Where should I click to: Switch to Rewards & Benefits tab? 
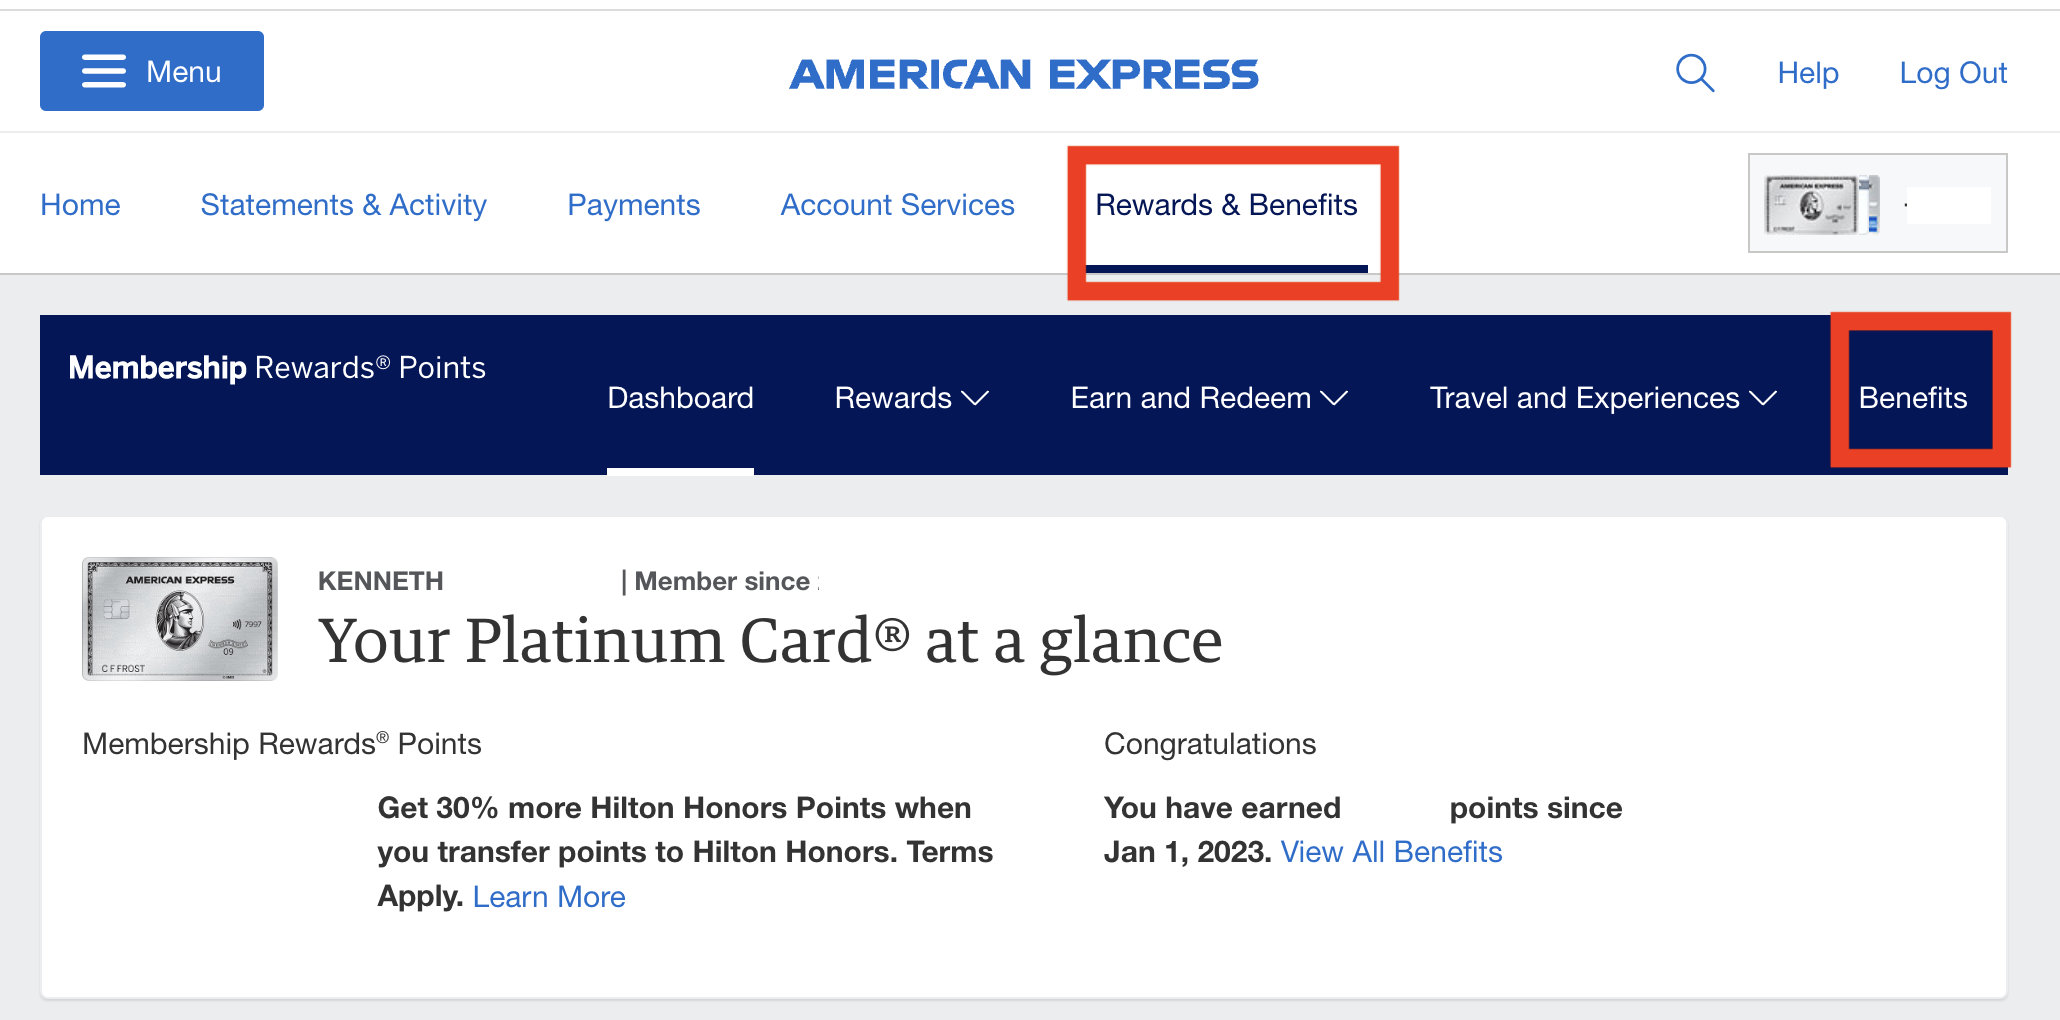coord(1226,205)
